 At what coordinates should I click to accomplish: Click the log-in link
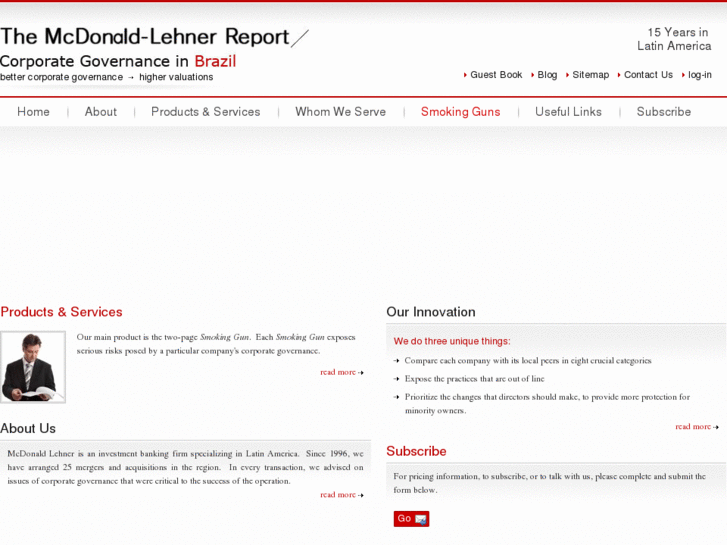[x=700, y=75]
